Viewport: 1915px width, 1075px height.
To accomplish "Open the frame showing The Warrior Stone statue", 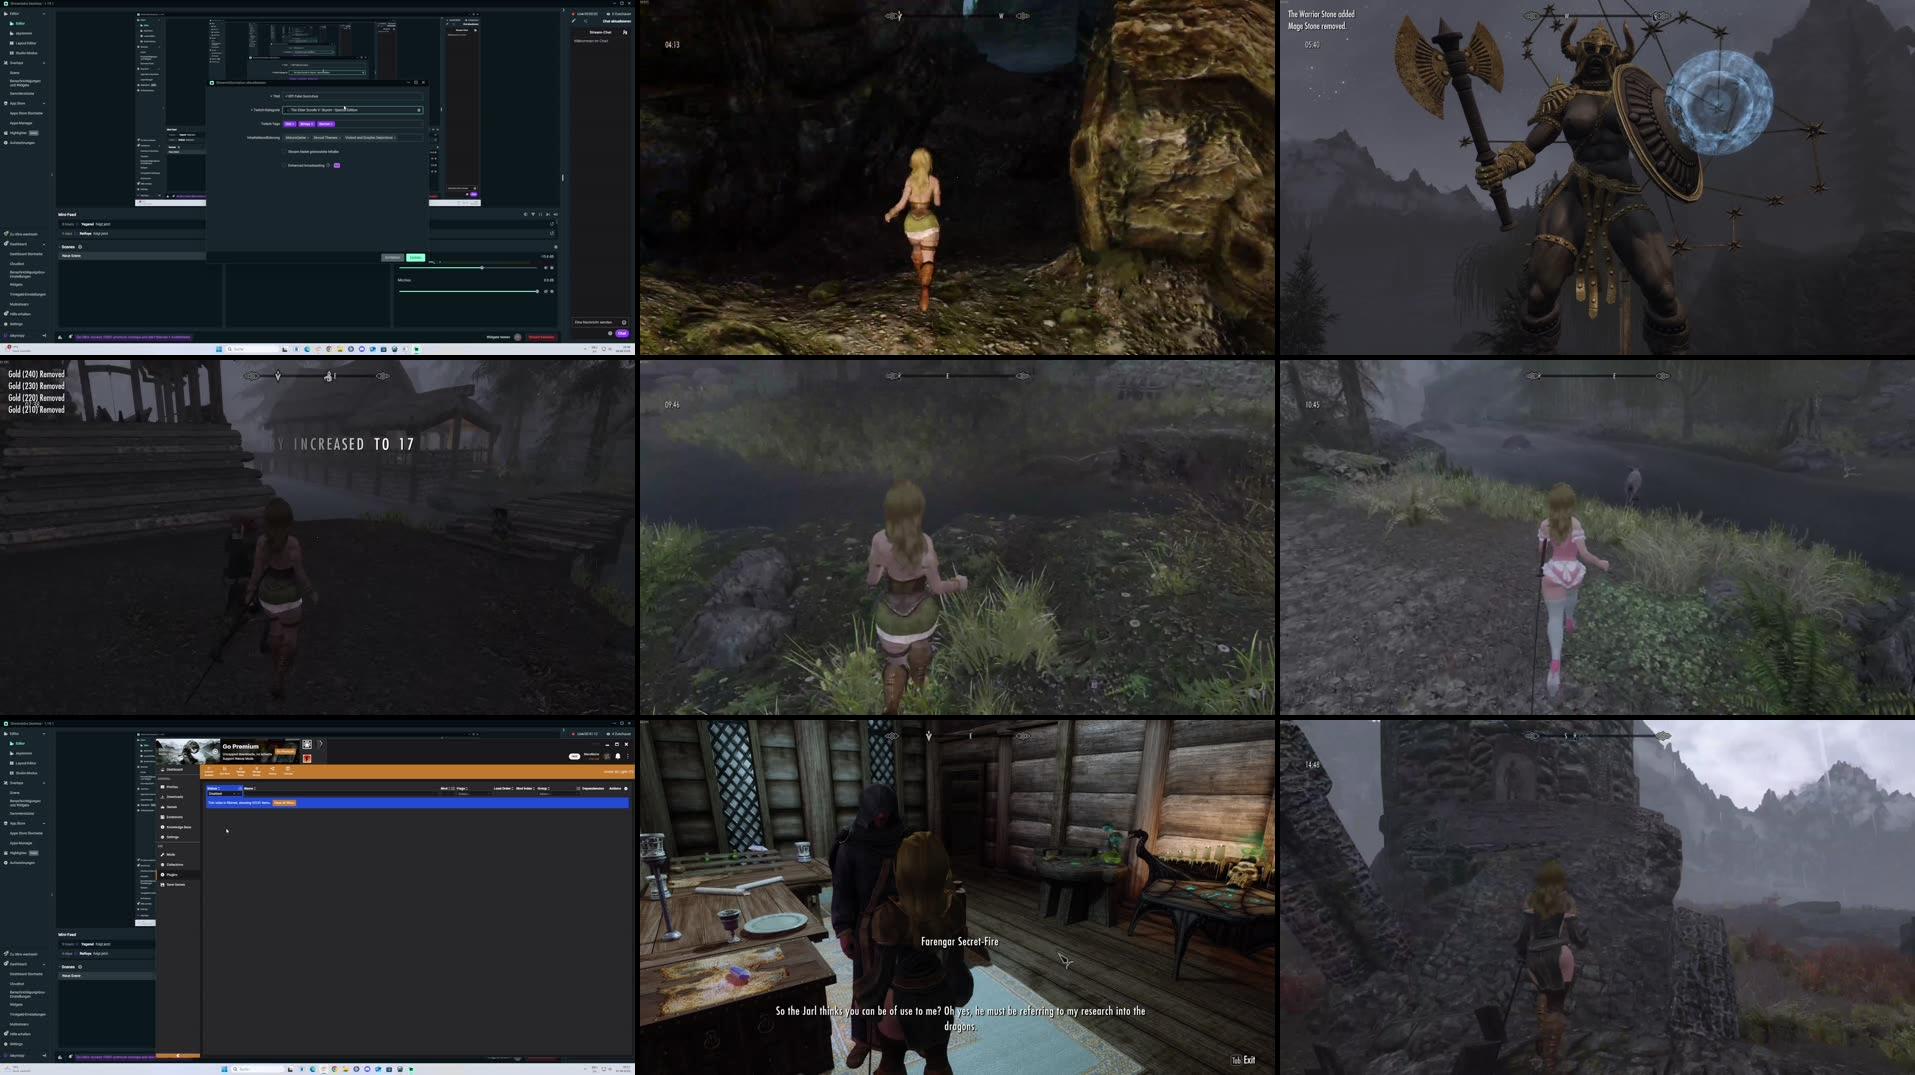I will (x=1597, y=177).
